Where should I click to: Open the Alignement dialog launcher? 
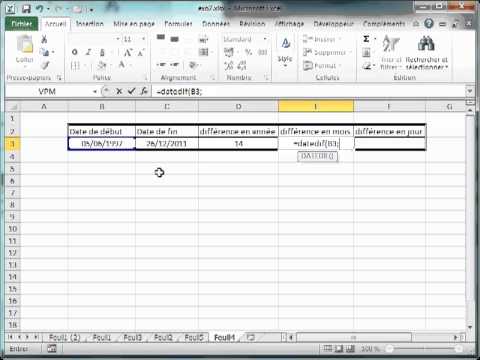tap(212, 77)
